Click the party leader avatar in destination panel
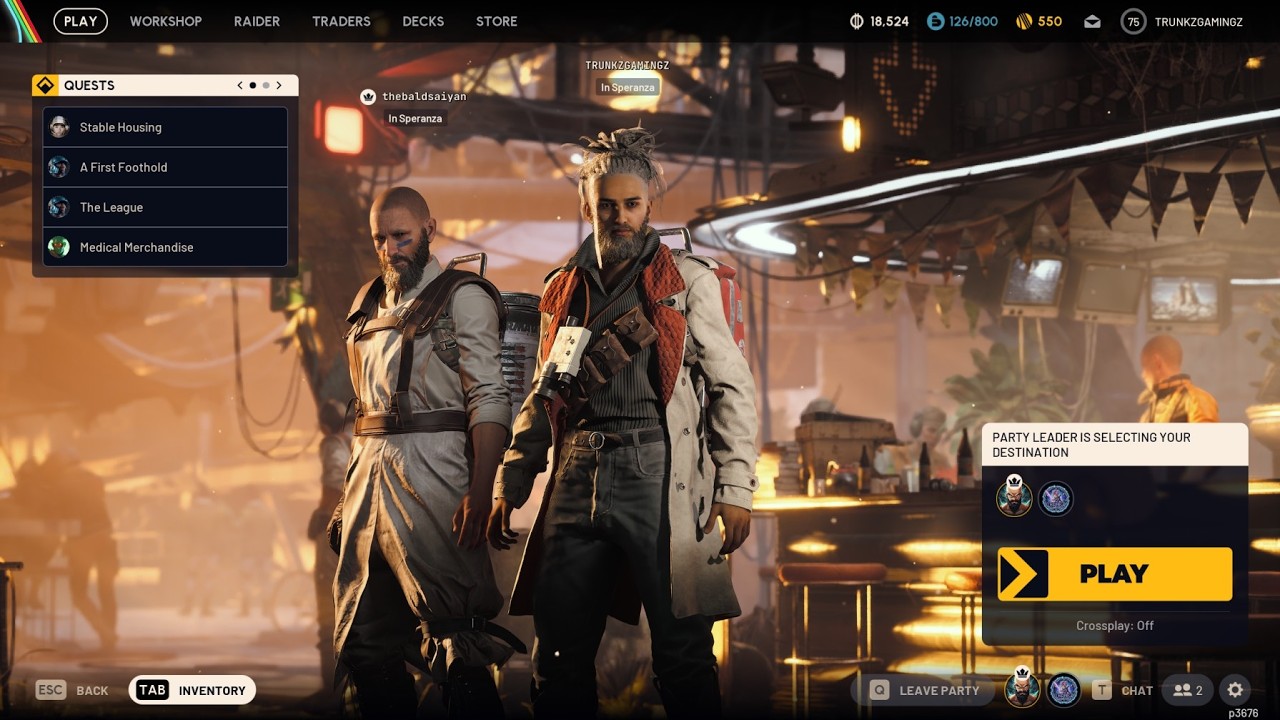This screenshot has height=720, width=1280. coord(1014,497)
